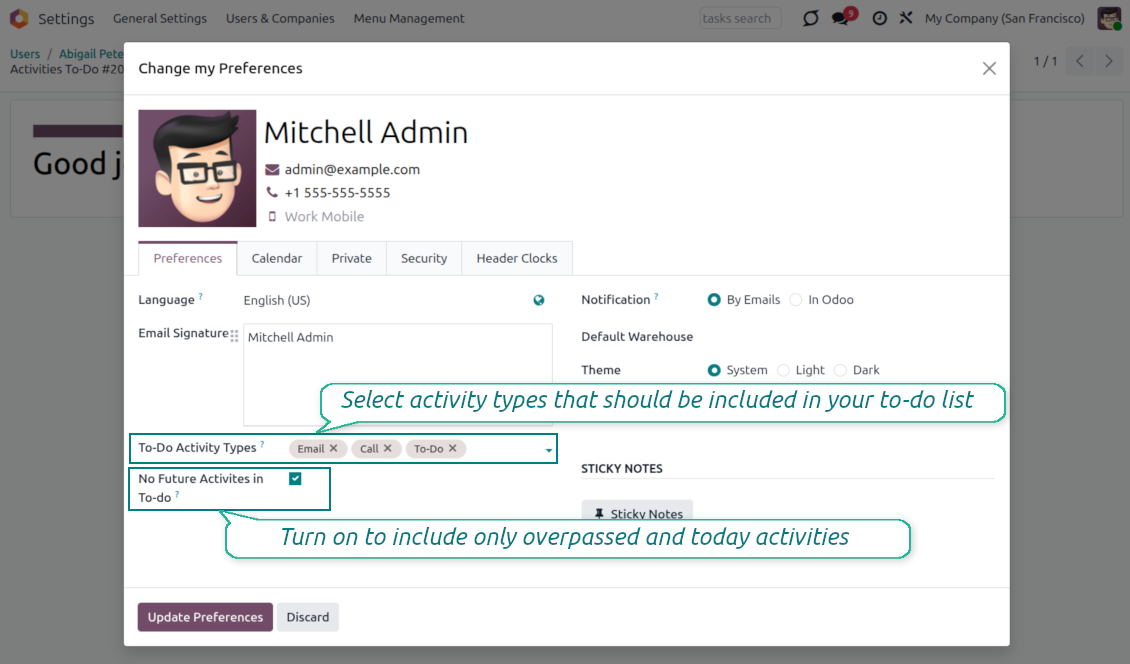Click the phone icon beside +1 555-555-5555
Screen dimensions: 1130x664
(272, 191)
